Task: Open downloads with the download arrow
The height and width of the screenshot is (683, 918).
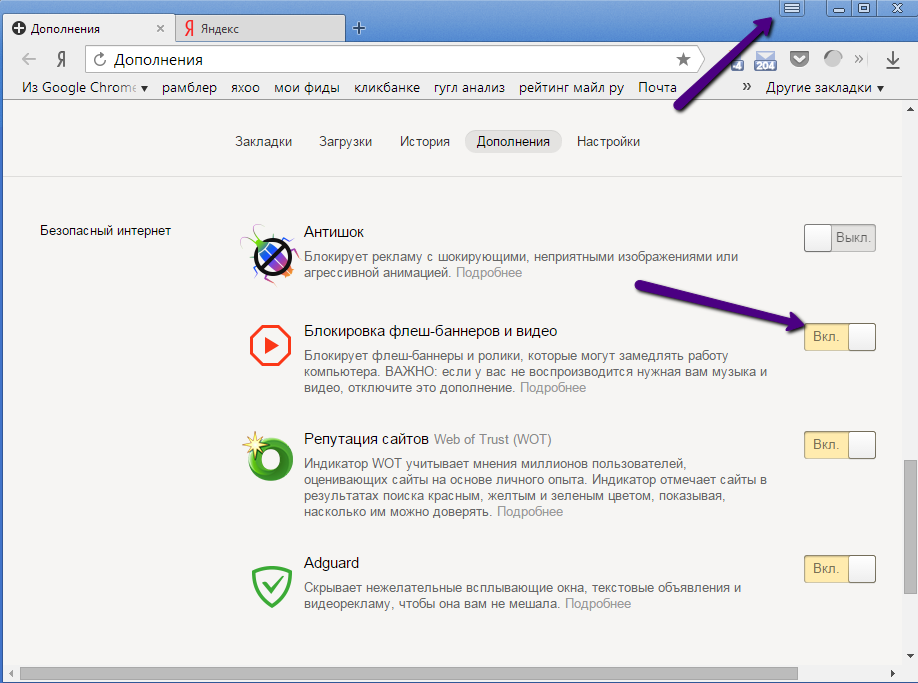Action: click(892, 60)
